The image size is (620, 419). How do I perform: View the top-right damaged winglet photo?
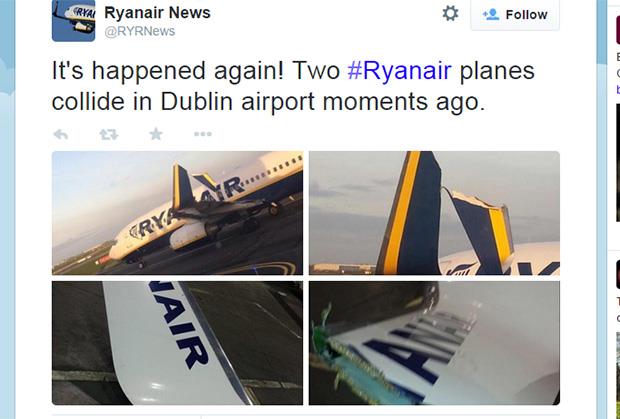(x=433, y=211)
